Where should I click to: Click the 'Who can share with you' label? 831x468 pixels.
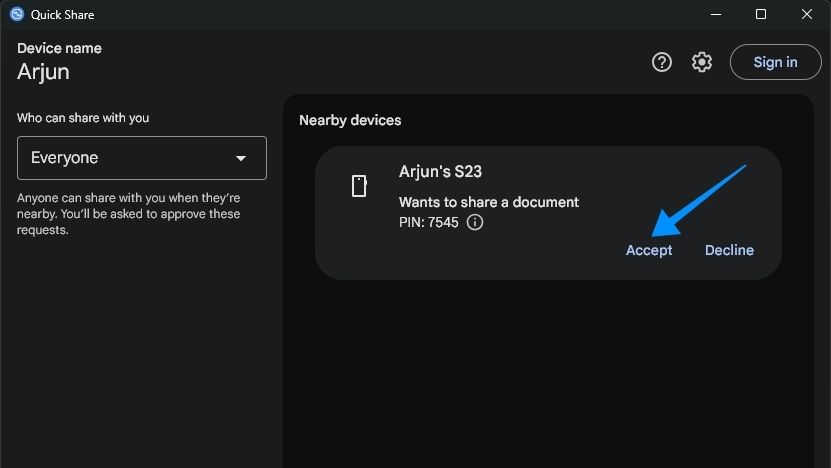[x=83, y=118]
